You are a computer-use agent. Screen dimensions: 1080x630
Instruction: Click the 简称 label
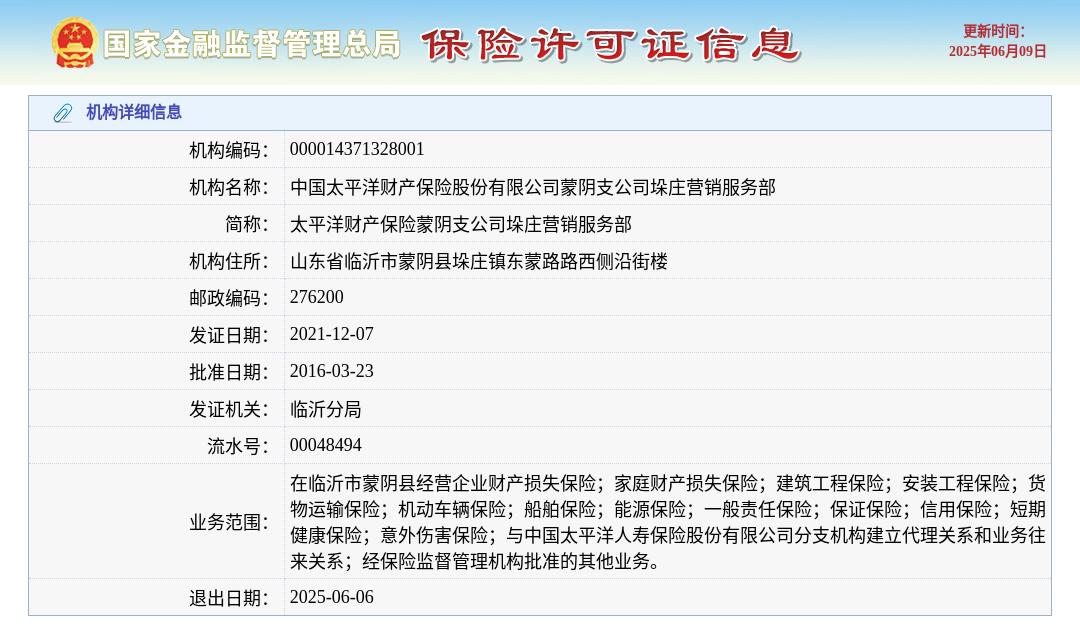point(247,224)
